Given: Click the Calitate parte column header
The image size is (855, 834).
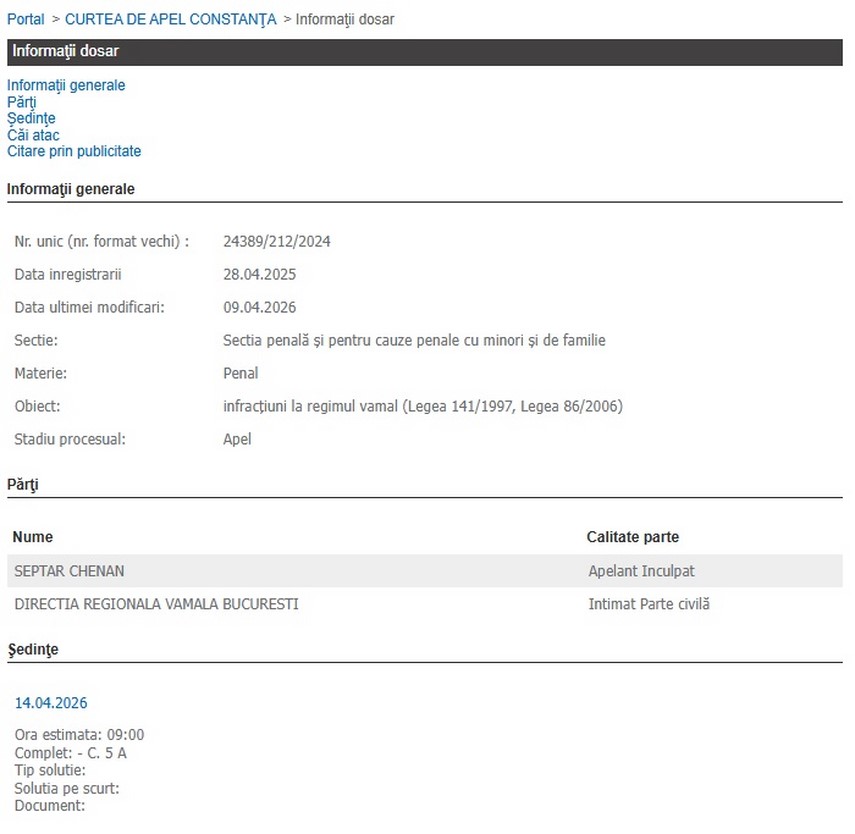Looking at the screenshot, I should tap(632, 537).
